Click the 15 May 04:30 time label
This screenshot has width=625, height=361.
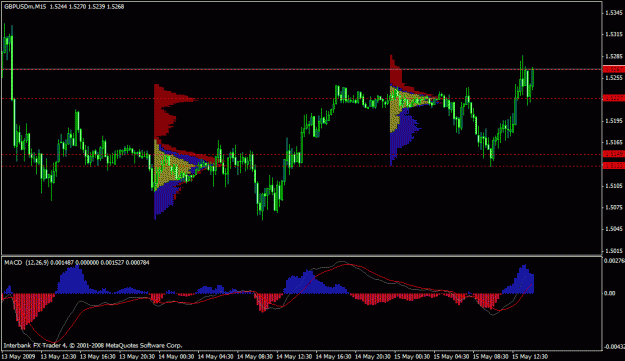(x=452, y=357)
